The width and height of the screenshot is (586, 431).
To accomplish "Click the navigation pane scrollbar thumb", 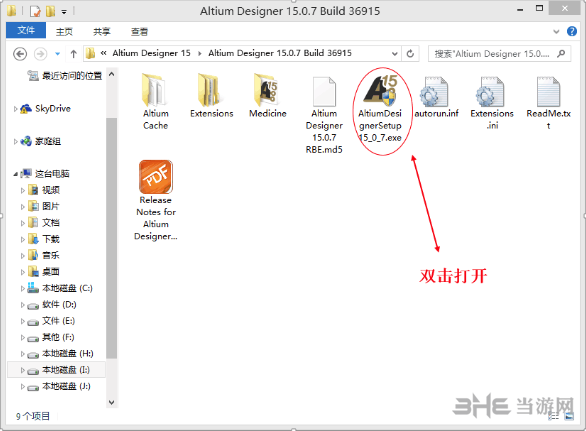I will [x=111, y=238].
